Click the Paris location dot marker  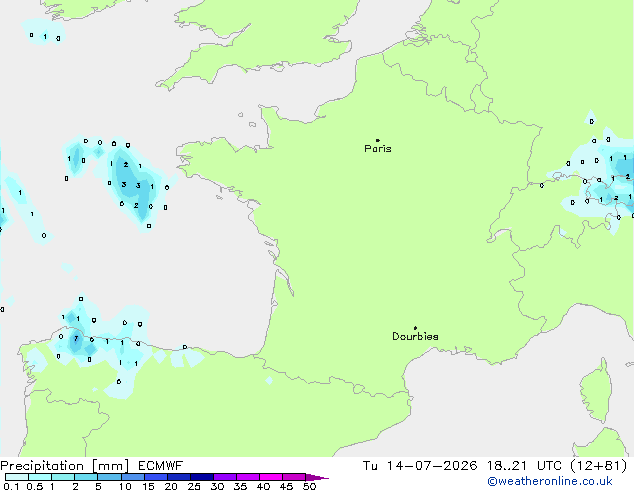pyautogui.click(x=378, y=140)
